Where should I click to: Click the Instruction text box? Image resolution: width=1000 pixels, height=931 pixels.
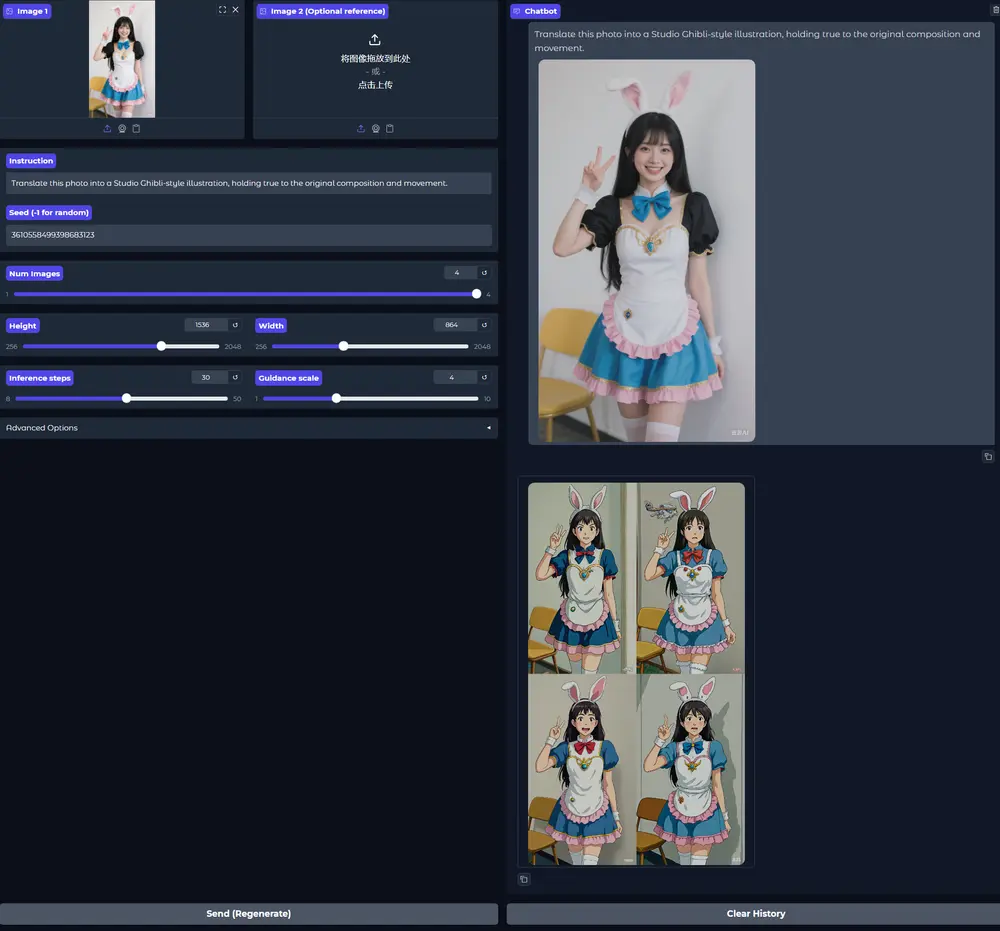248,183
